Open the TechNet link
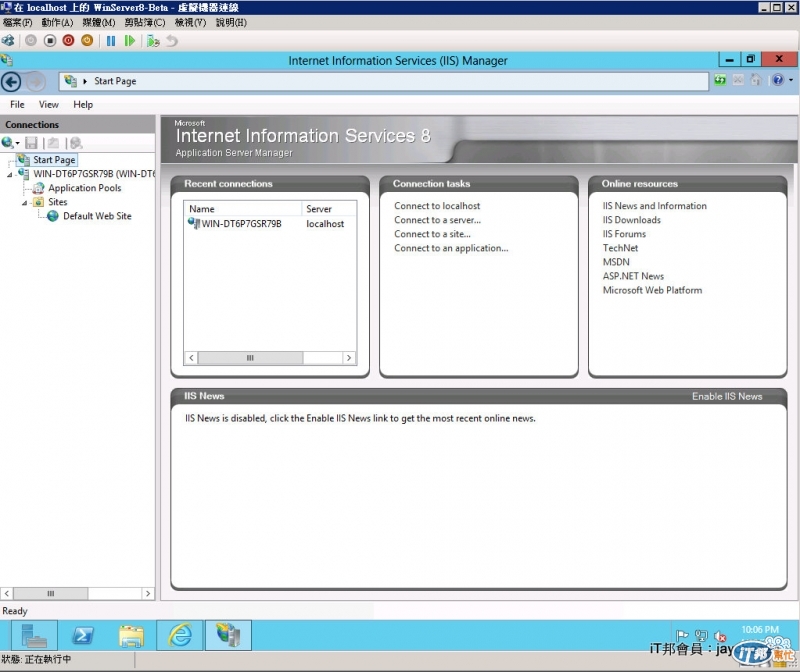The width and height of the screenshot is (800, 672). pos(620,248)
